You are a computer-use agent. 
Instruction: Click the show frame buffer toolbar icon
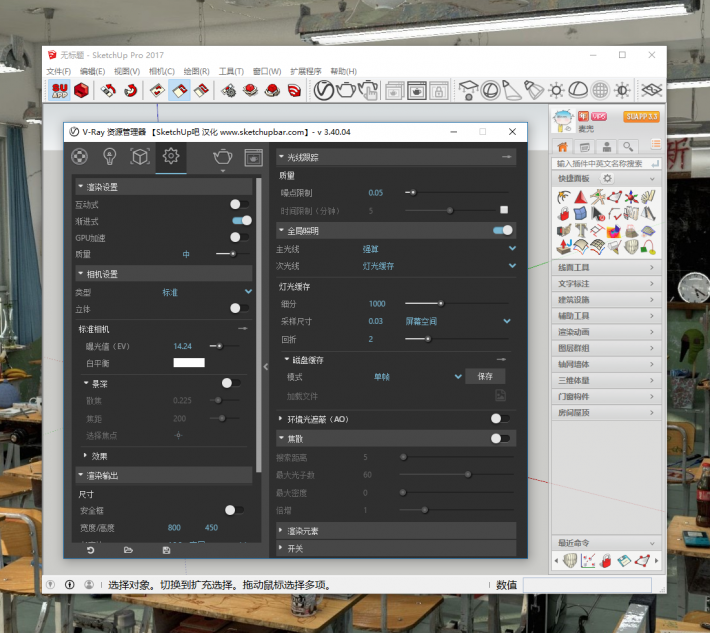417,91
